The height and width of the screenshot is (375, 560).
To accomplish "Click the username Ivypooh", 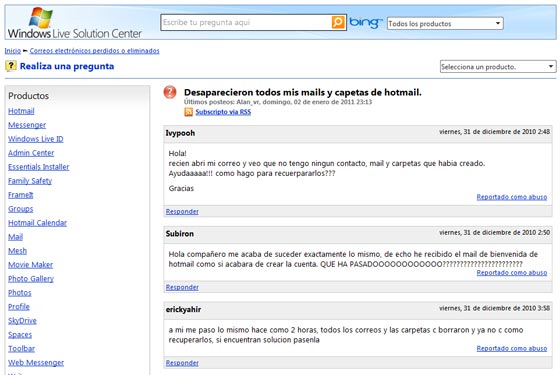I will 180,133.
